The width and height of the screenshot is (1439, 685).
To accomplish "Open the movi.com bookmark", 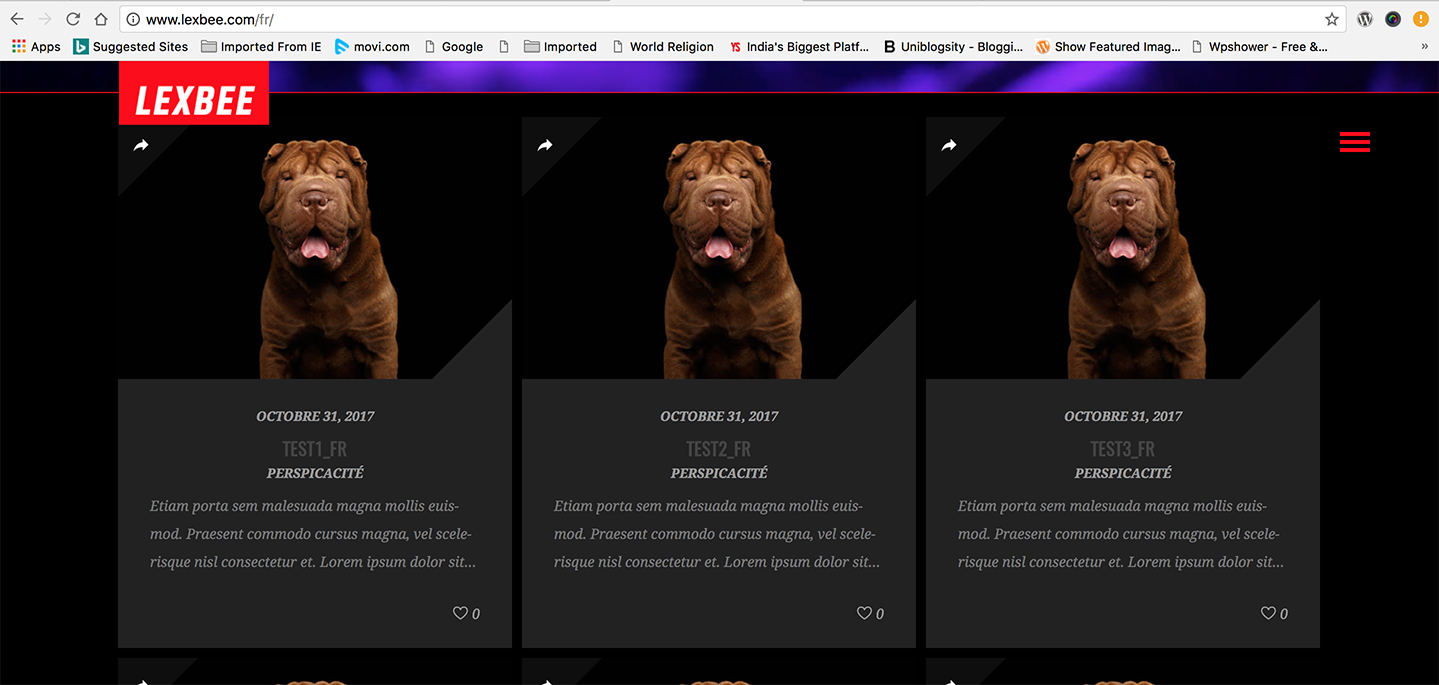I will pyautogui.click(x=372, y=46).
